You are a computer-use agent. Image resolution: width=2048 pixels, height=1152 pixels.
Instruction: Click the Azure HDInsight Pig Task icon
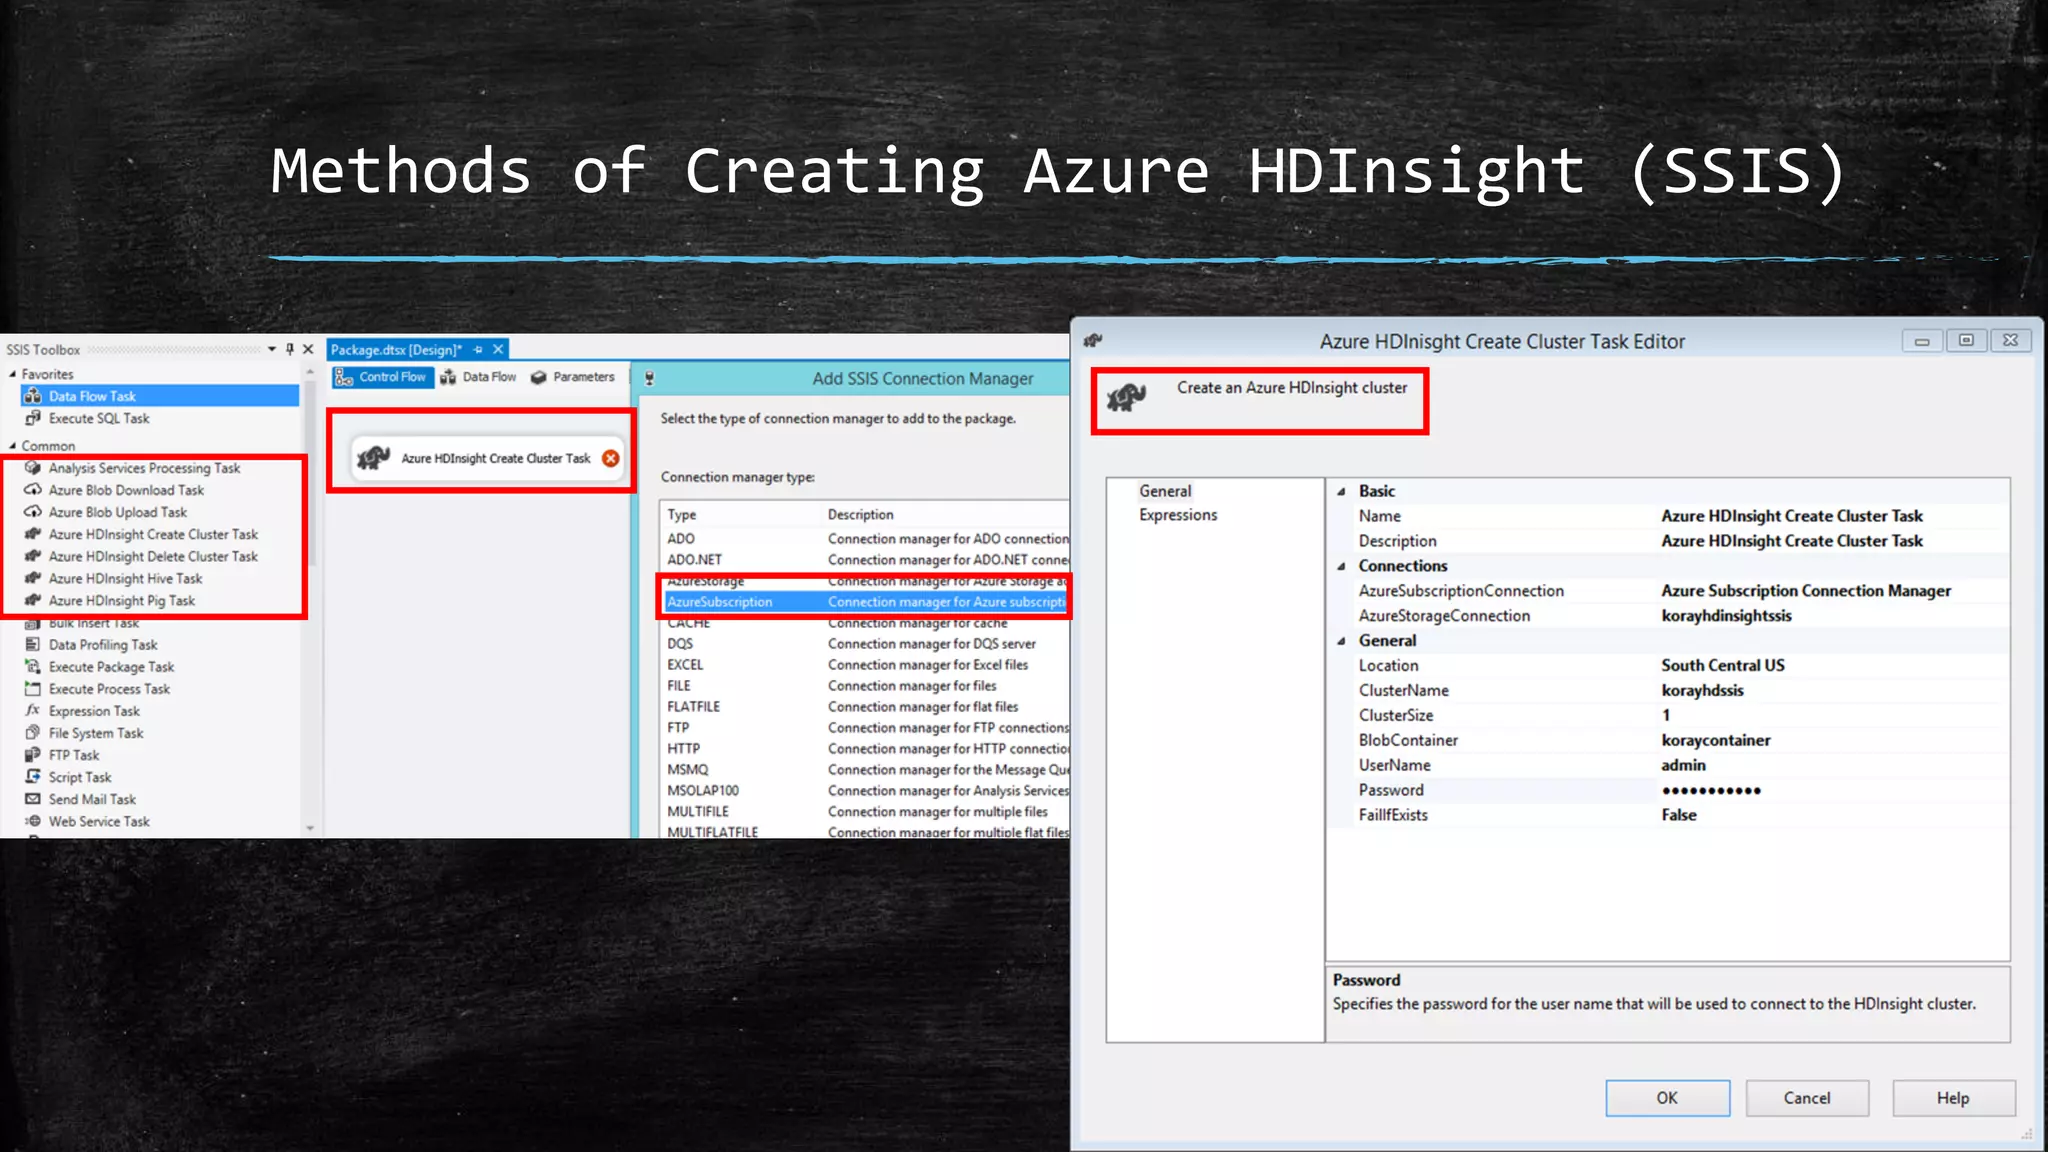[x=33, y=600]
